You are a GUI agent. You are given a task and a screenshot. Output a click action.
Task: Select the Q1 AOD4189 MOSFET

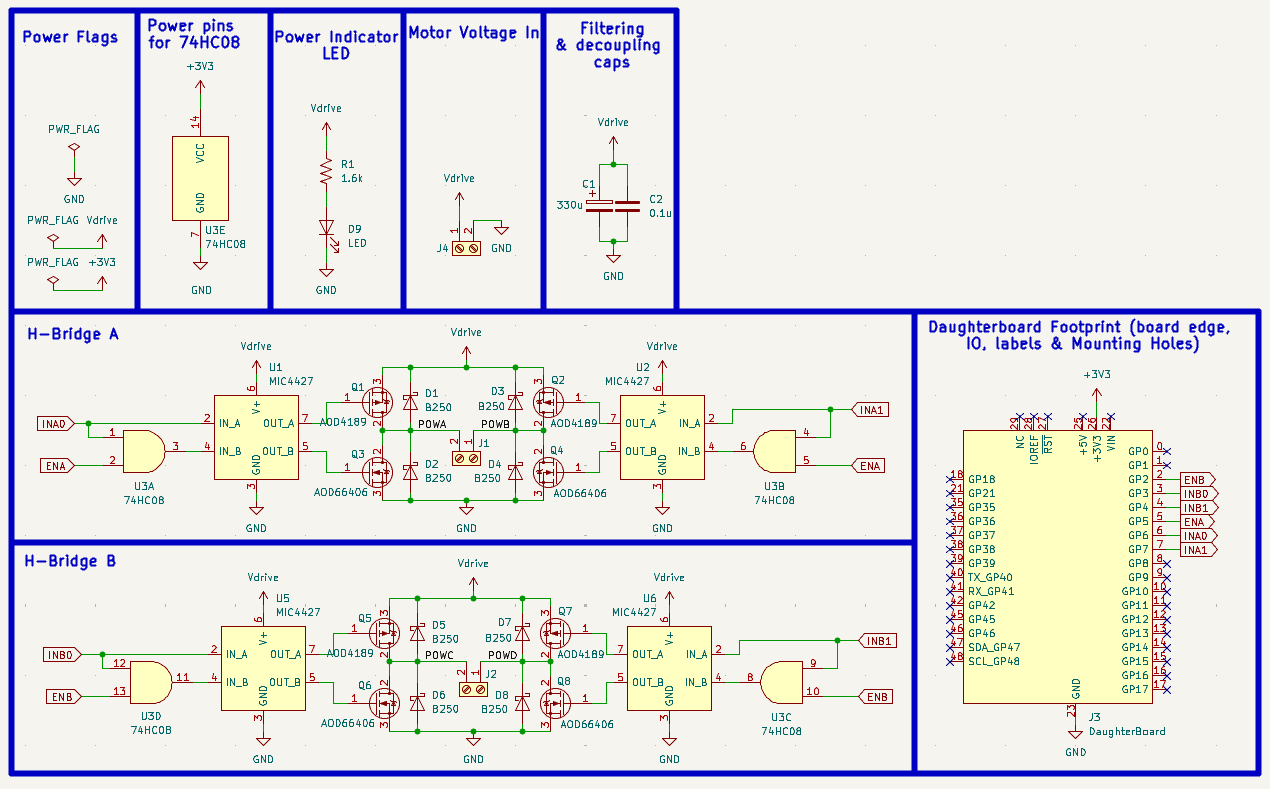(376, 403)
